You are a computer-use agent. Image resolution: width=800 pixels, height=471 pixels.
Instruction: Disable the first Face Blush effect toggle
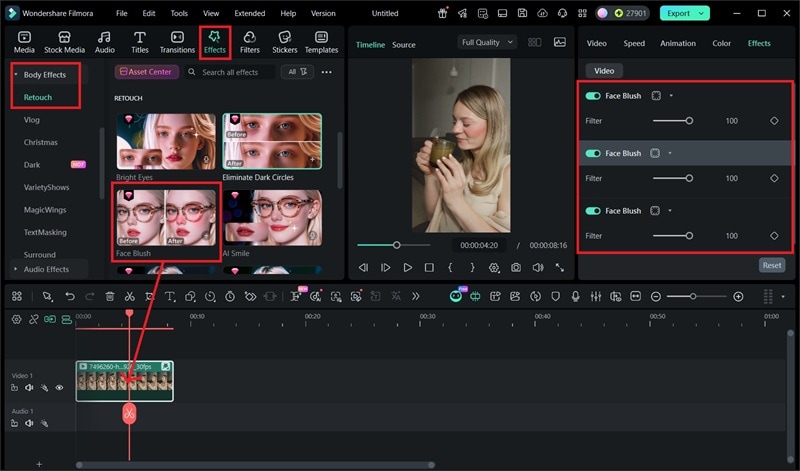593,96
